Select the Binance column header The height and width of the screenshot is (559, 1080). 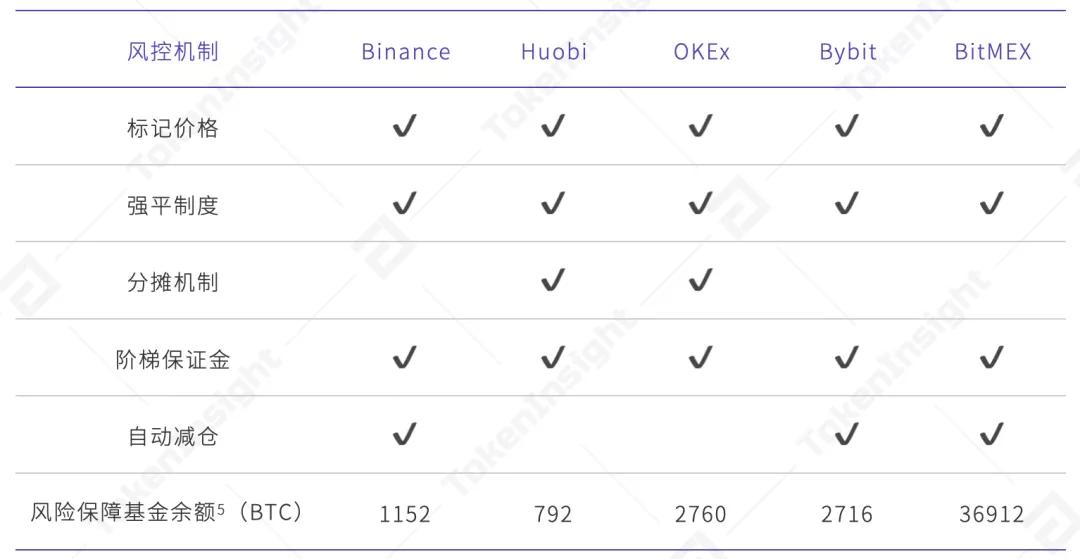(406, 52)
